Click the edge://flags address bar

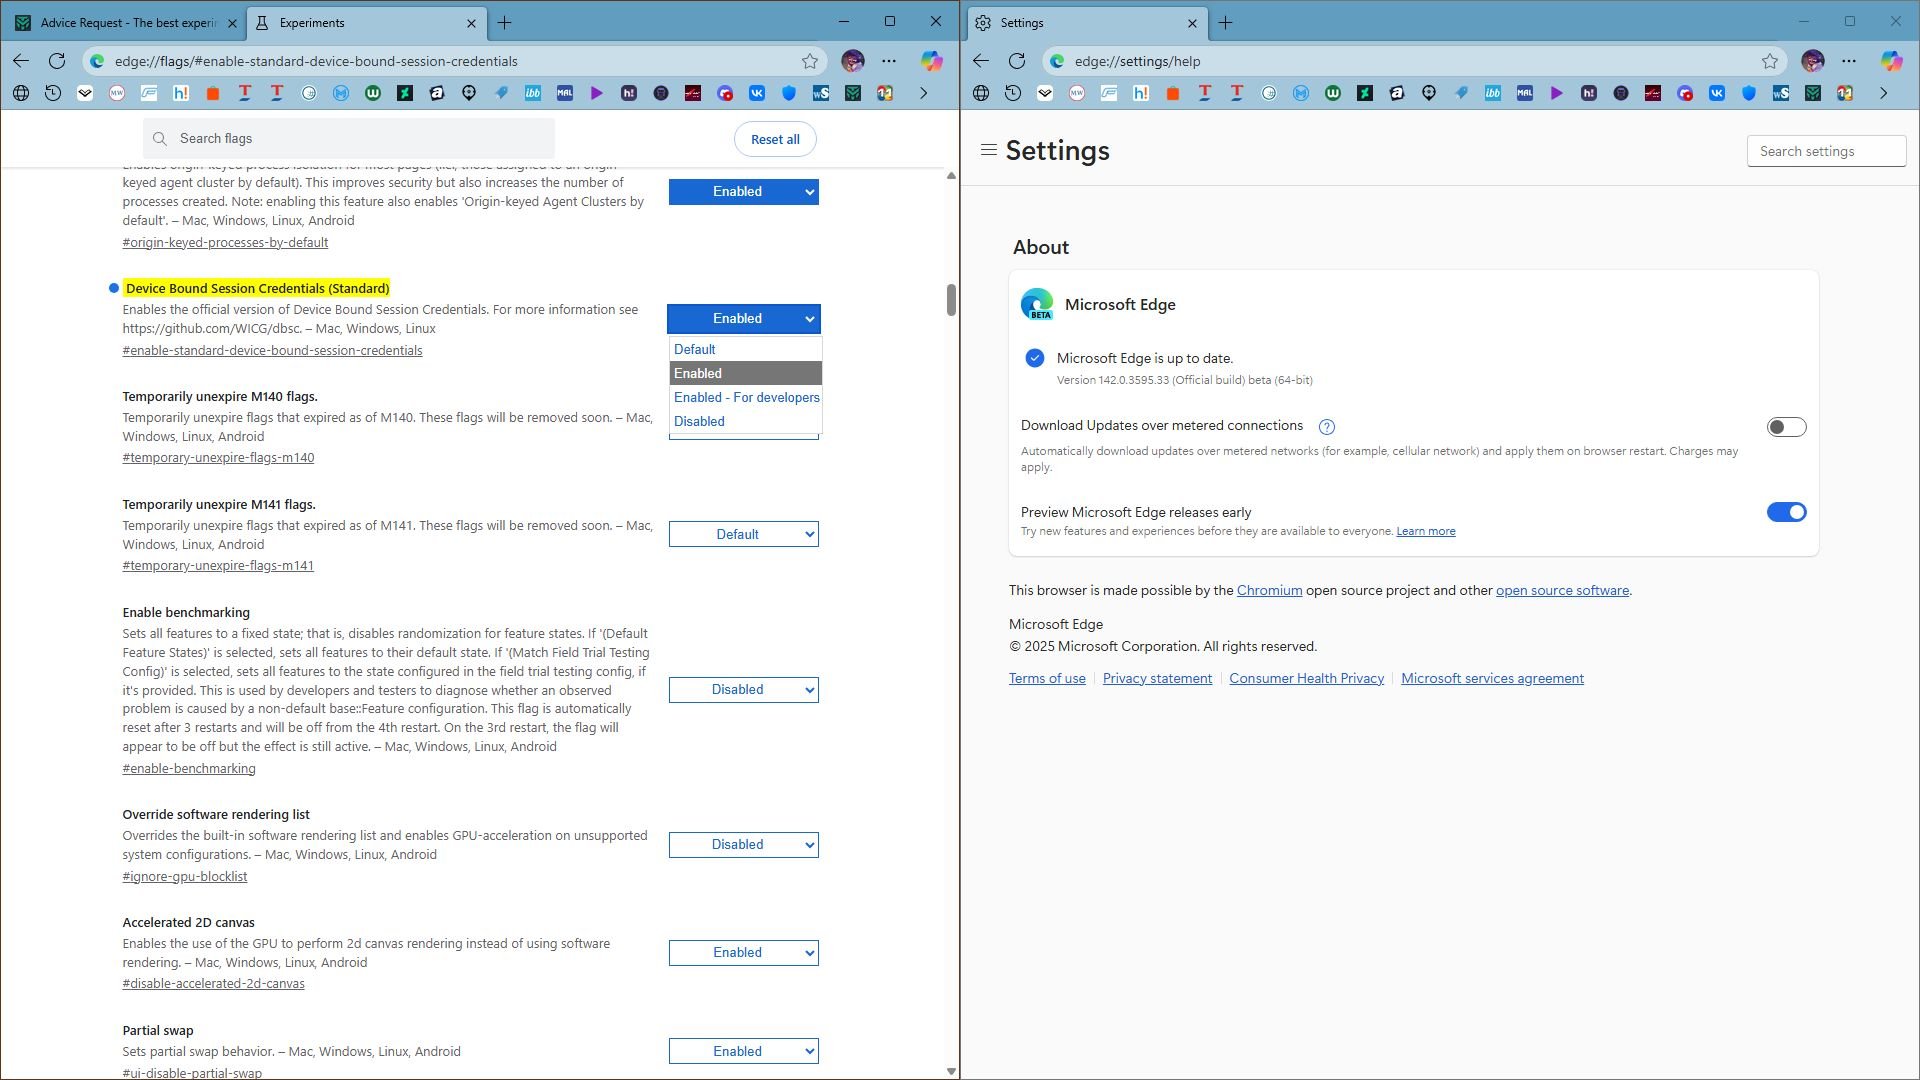point(455,61)
